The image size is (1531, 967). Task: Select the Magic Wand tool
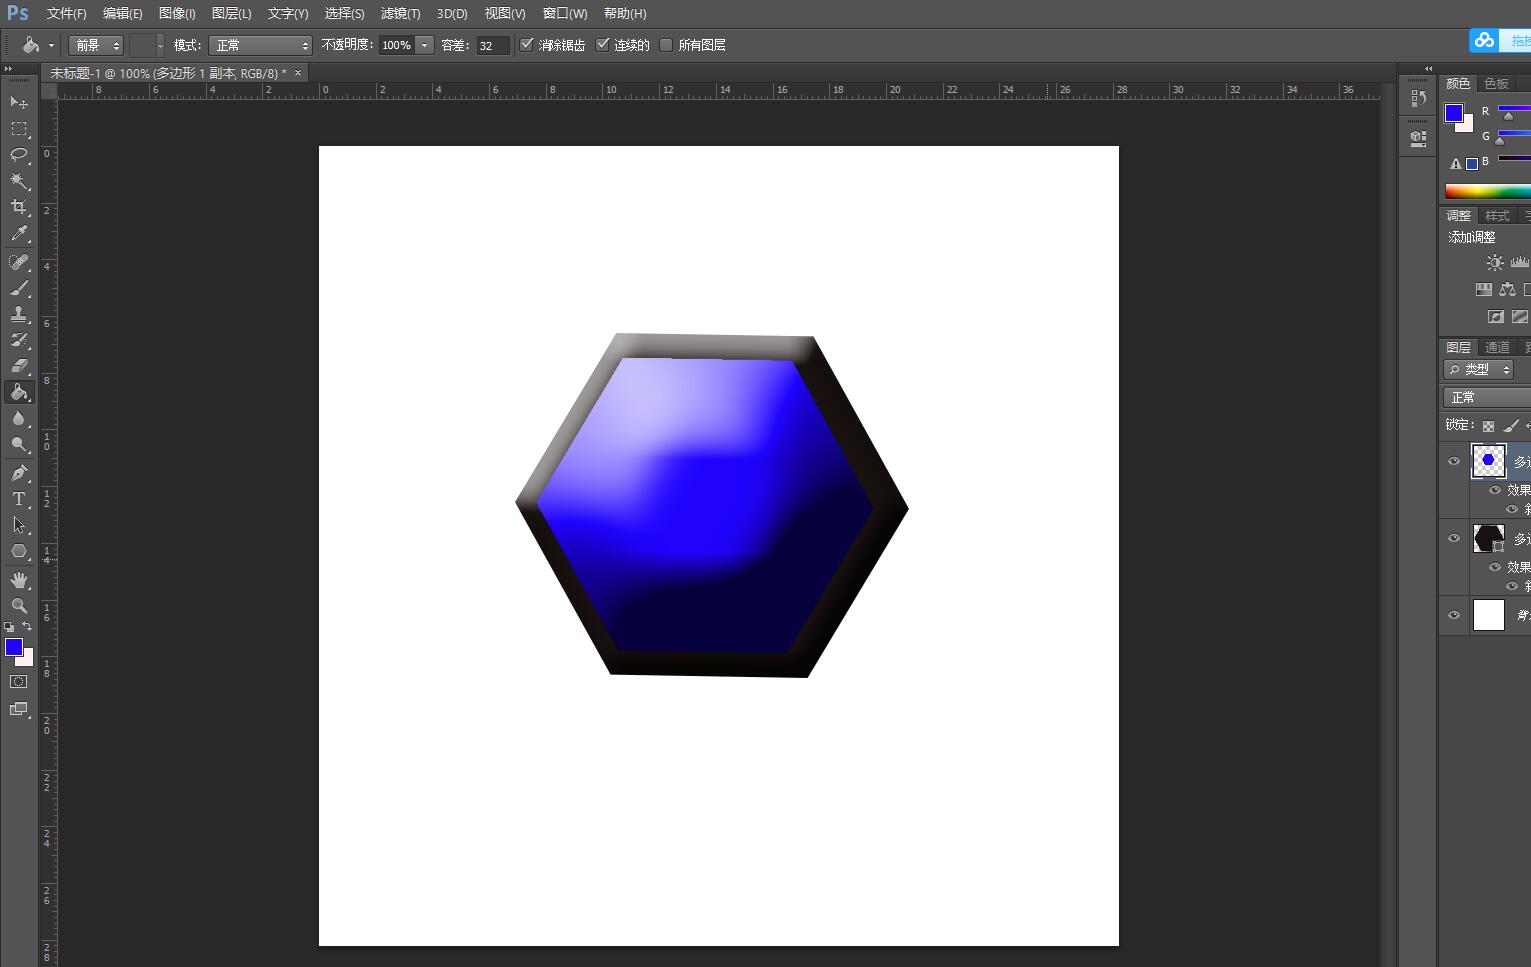pyautogui.click(x=18, y=181)
